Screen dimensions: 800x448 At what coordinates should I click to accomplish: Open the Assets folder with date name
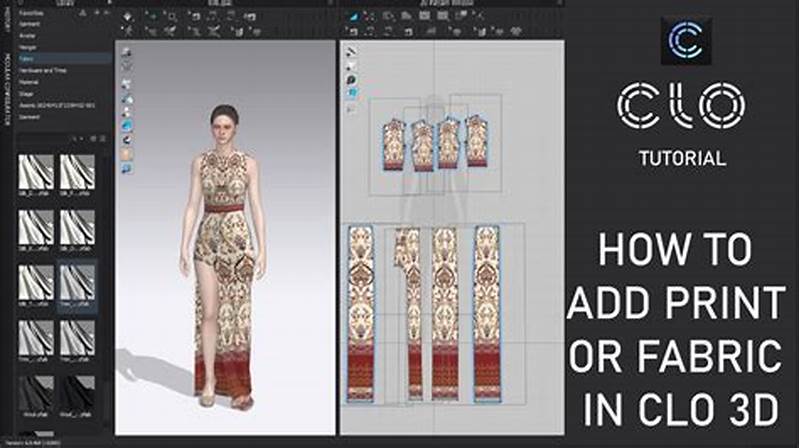coord(57,105)
